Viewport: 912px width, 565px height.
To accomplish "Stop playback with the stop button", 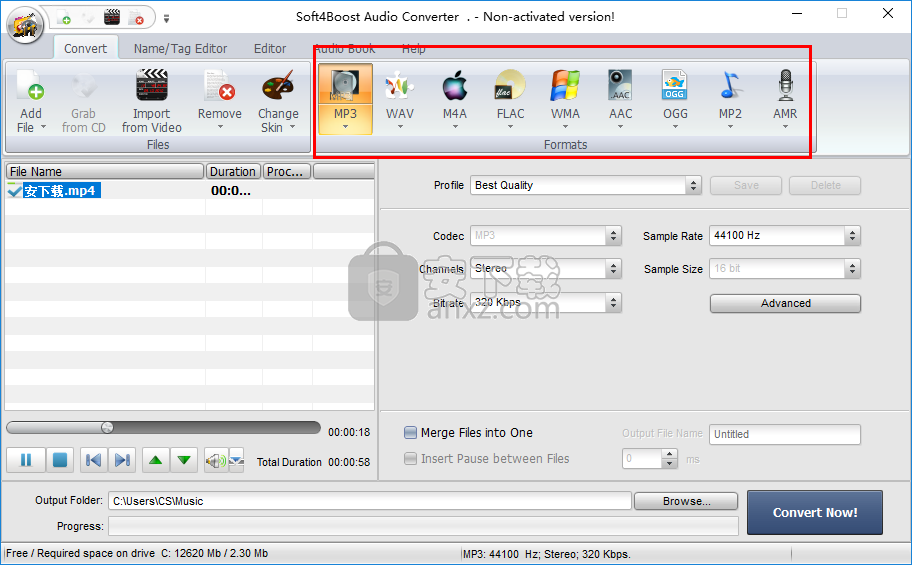I will click(x=60, y=460).
